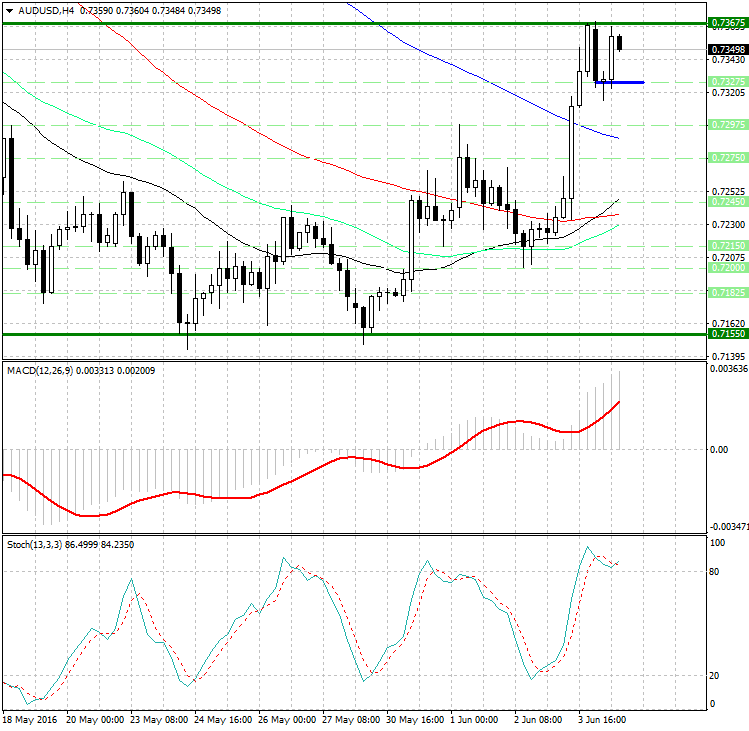
Task: Select the 0.73430 price axis value
Action: point(728,60)
